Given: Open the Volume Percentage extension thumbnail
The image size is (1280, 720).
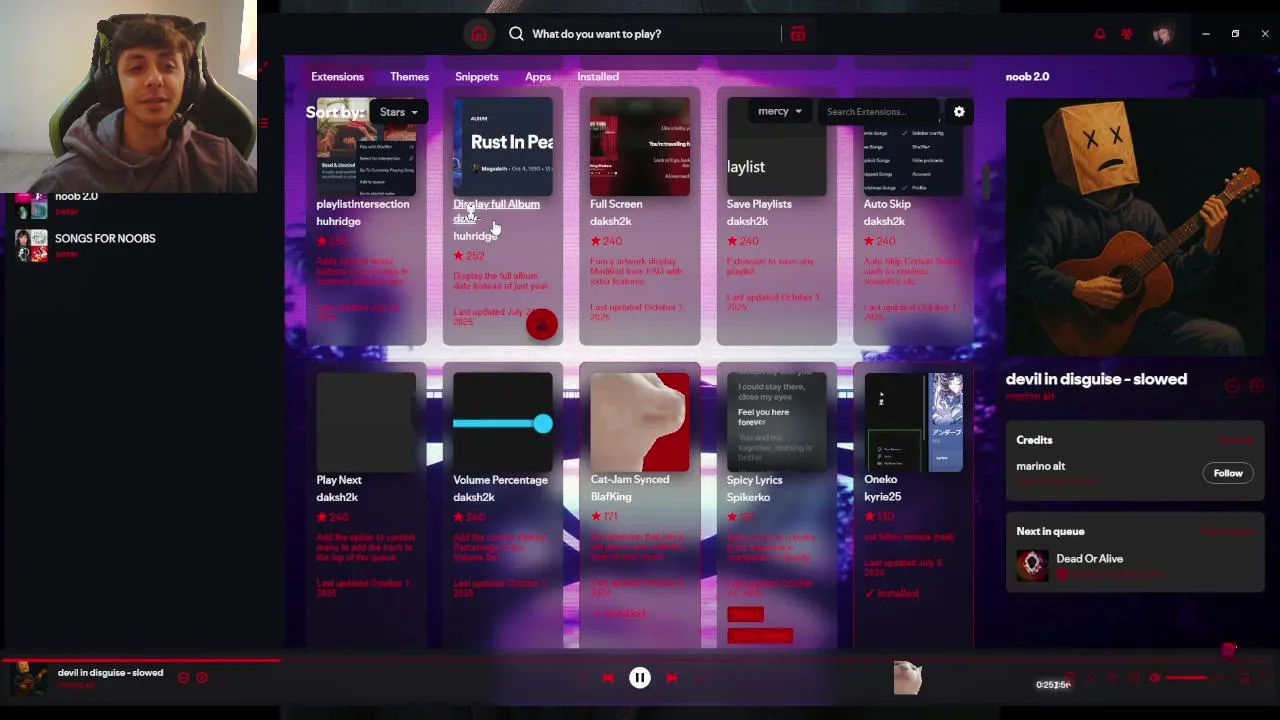Looking at the screenshot, I should pos(503,422).
